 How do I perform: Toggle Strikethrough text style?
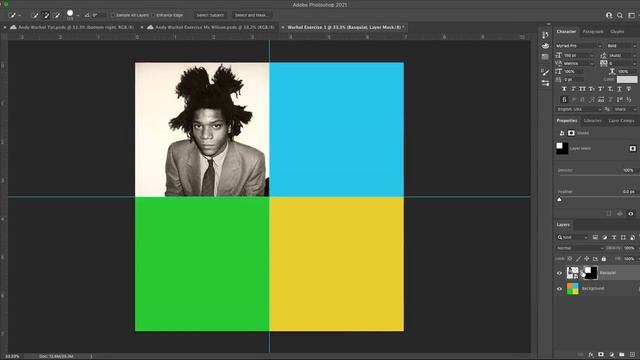[x=629, y=89]
